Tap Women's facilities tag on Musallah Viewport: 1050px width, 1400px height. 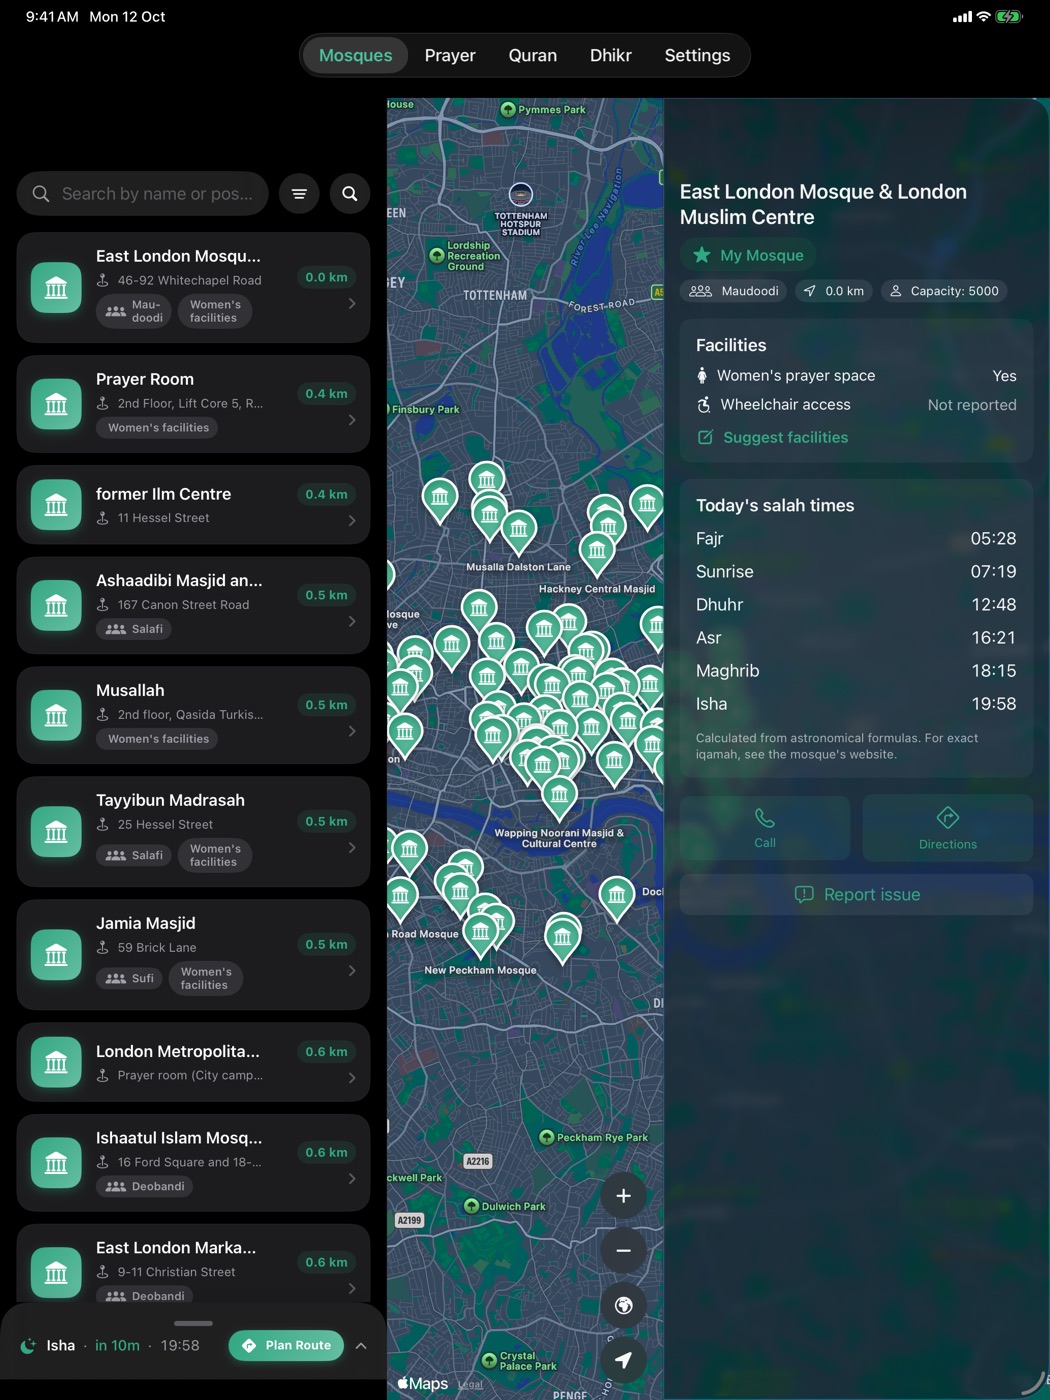coord(158,739)
